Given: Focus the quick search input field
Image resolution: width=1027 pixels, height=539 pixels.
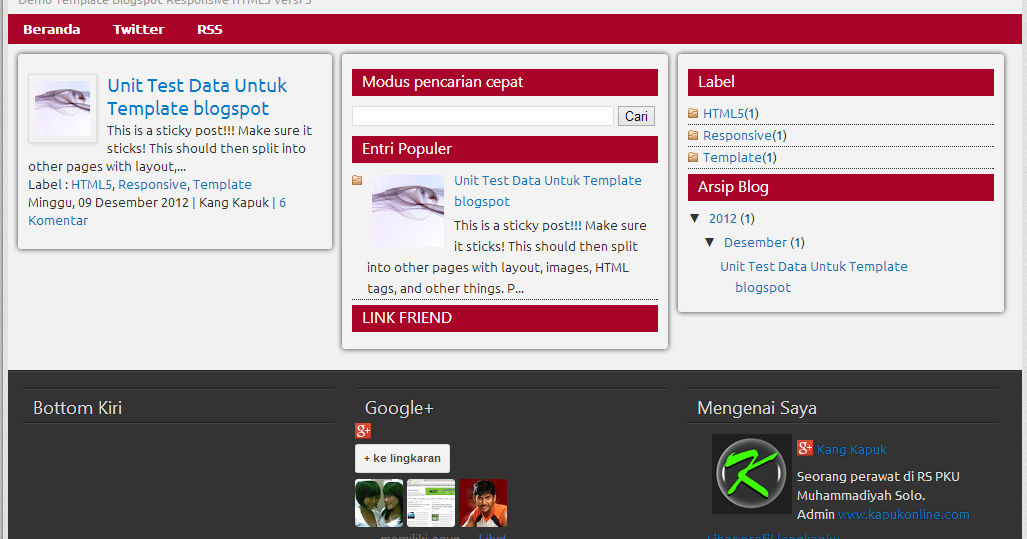Looking at the screenshot, I should coord(483,116).
